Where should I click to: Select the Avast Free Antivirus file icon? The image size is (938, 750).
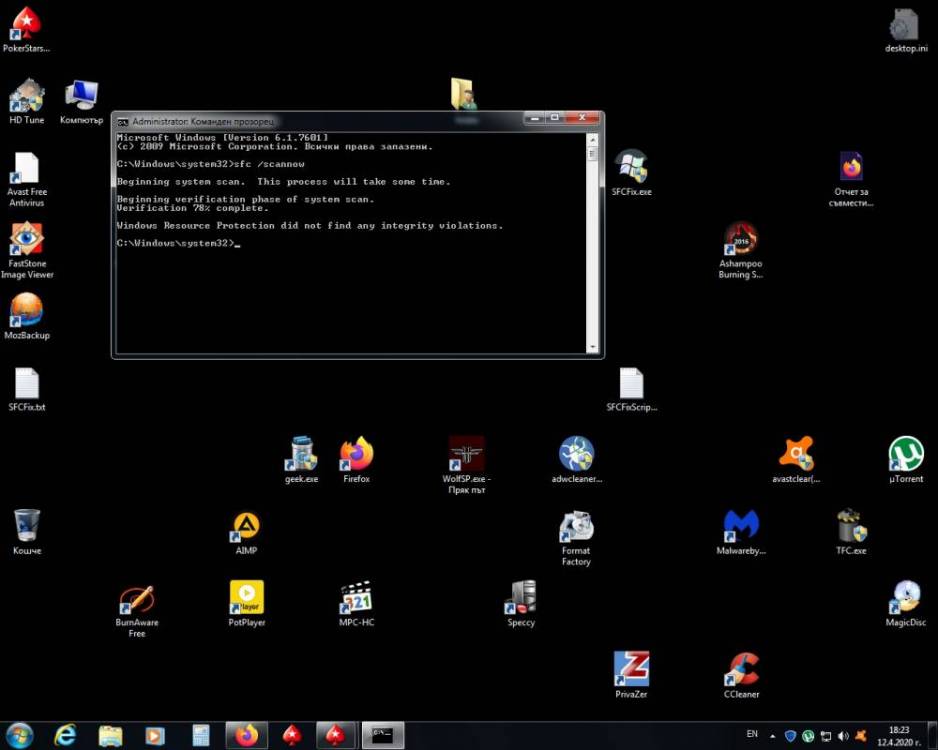(x=26, y=179)
